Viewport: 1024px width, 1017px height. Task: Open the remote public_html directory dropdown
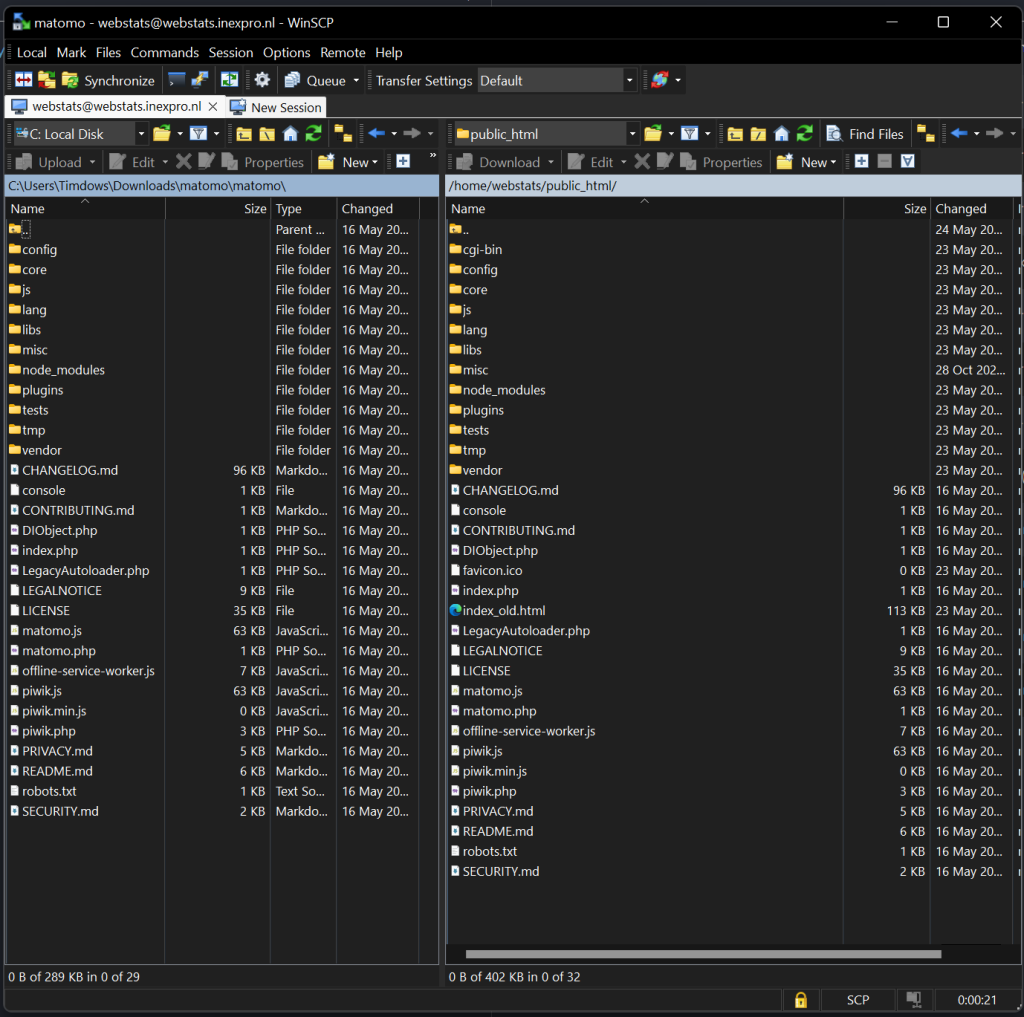(546, 134)
